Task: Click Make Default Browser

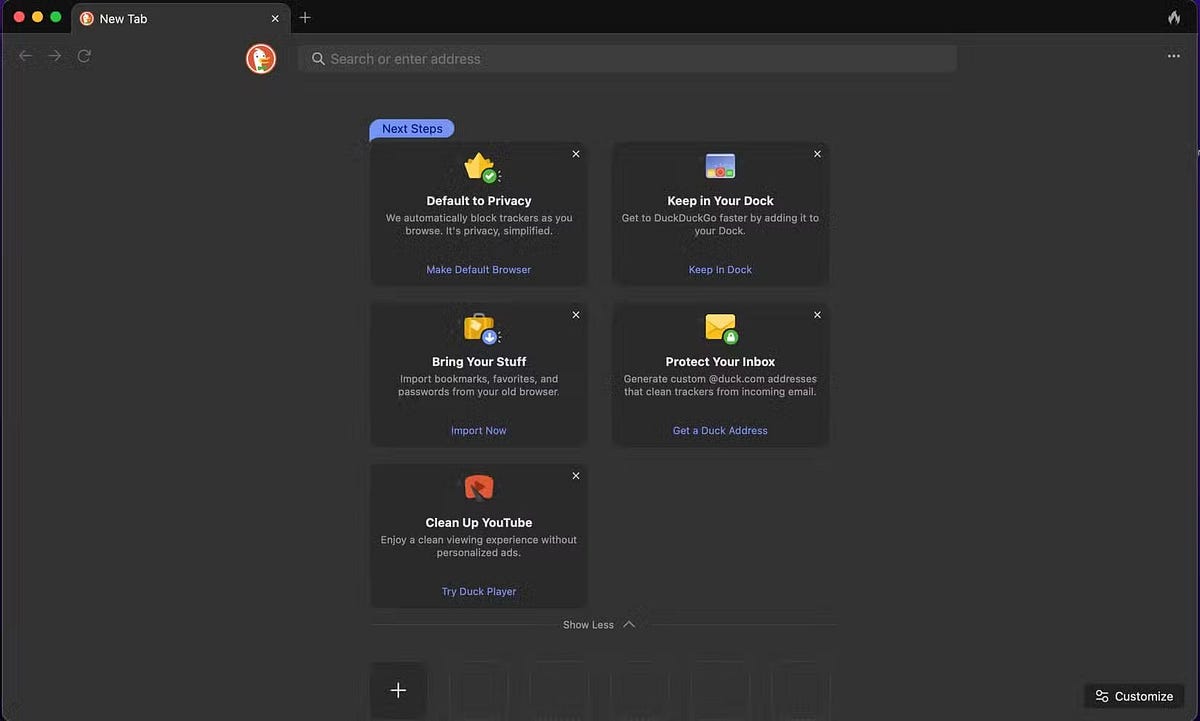Action: (x=478, y=269)
